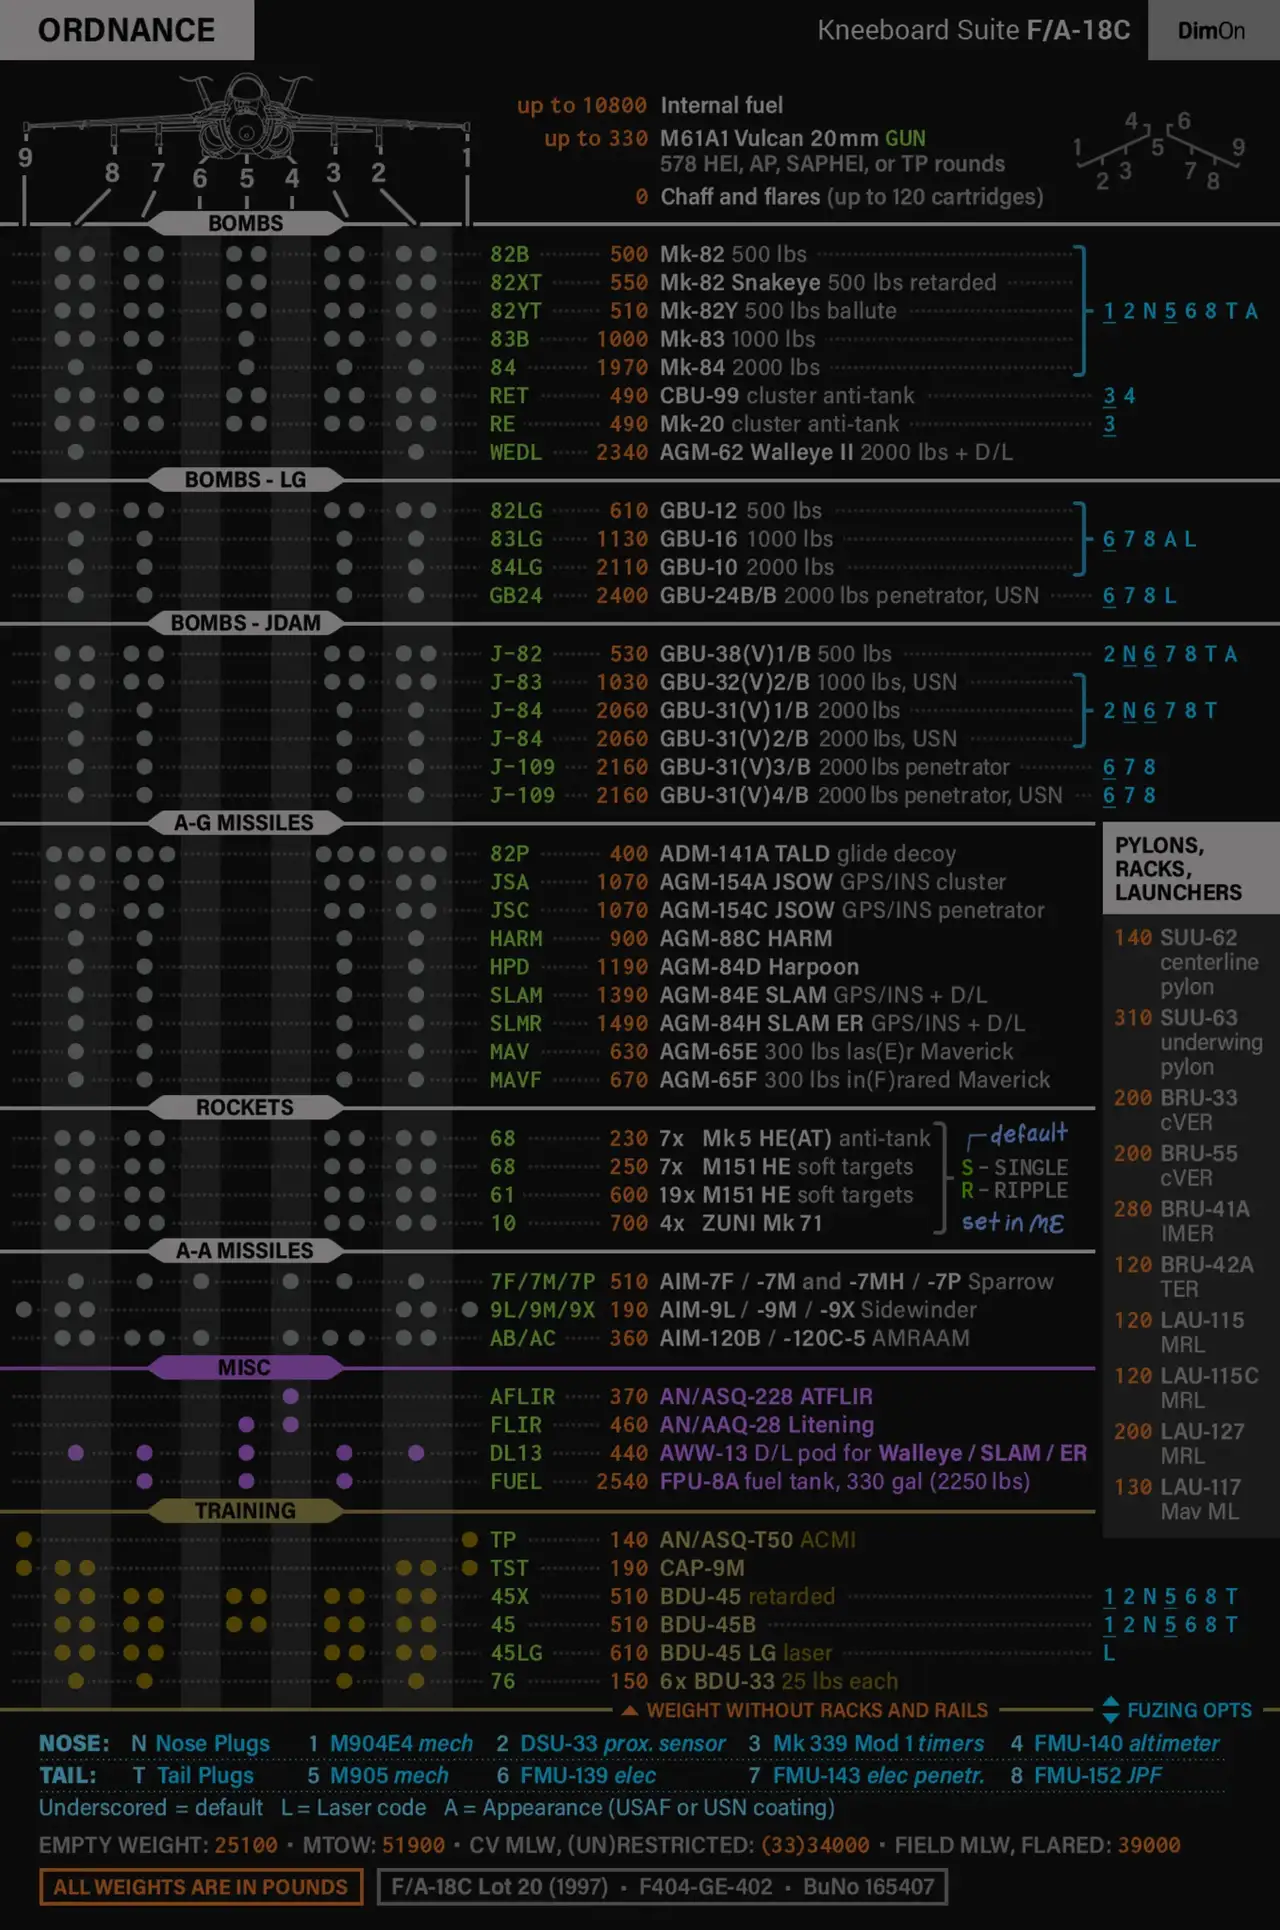The image size is (1280, 1930).
Task: Click station number 5 under the aircraft
Action: 246,178
